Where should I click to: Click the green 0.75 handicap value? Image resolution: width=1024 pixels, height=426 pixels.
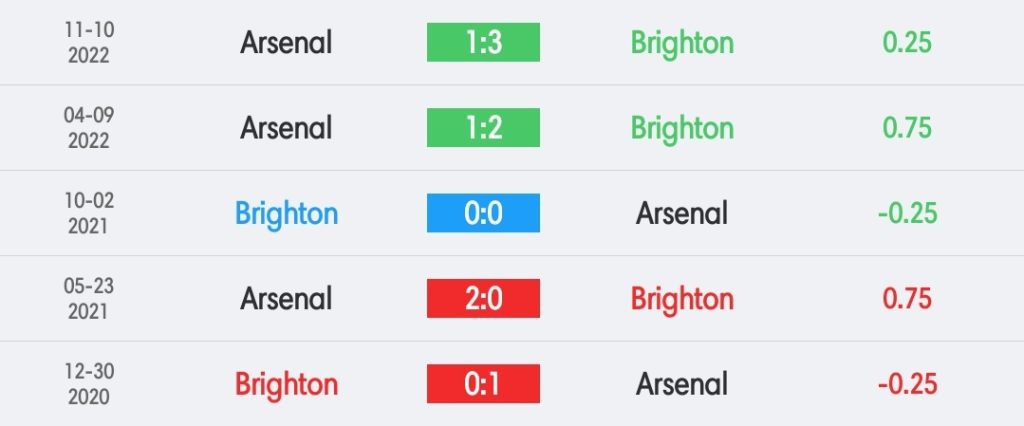(x=907, y=128)
